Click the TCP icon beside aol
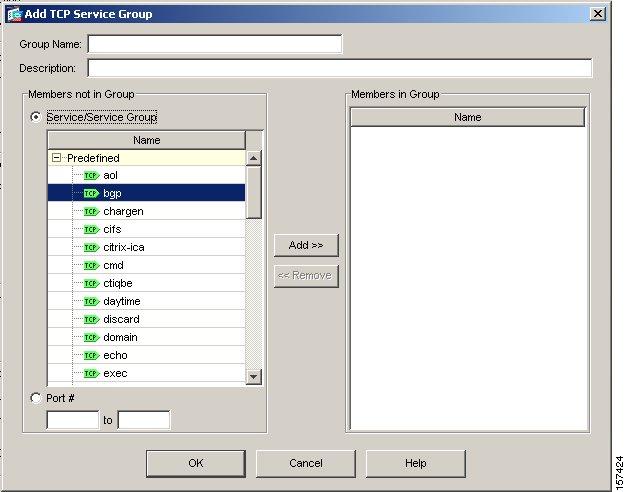 tap(92, 176)
